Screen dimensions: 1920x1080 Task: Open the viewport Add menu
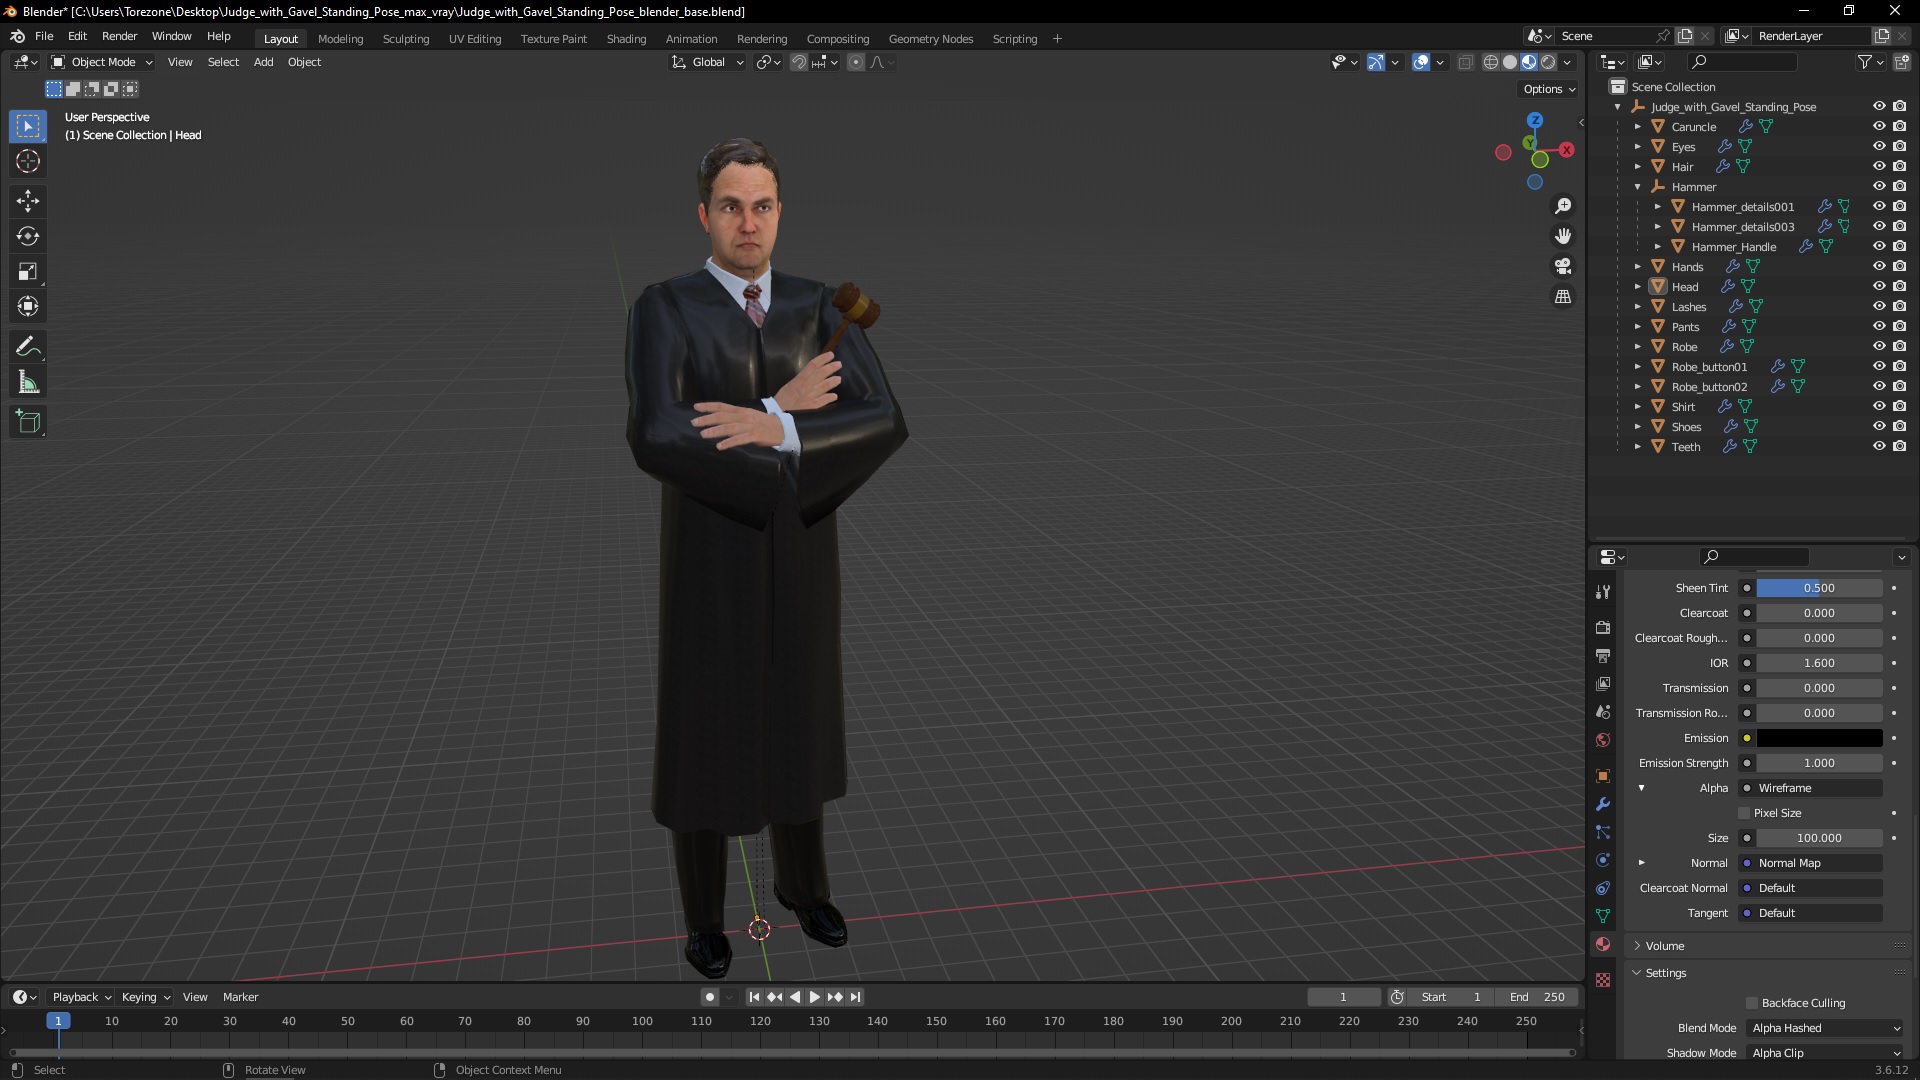click(263, 62)
